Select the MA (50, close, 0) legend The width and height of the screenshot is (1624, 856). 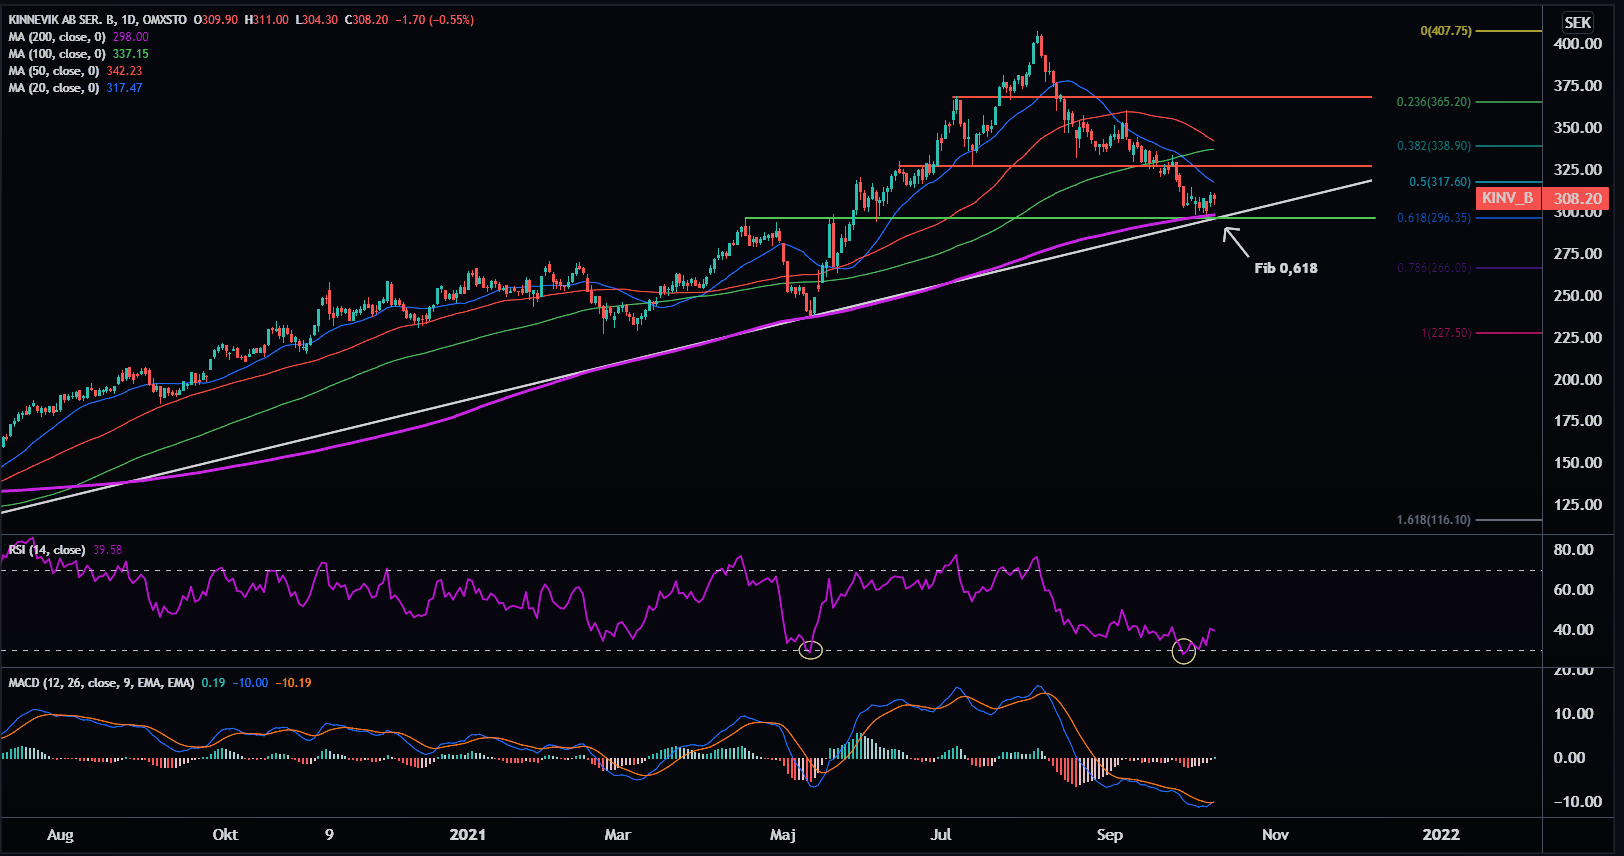click(x=54, y=71)
